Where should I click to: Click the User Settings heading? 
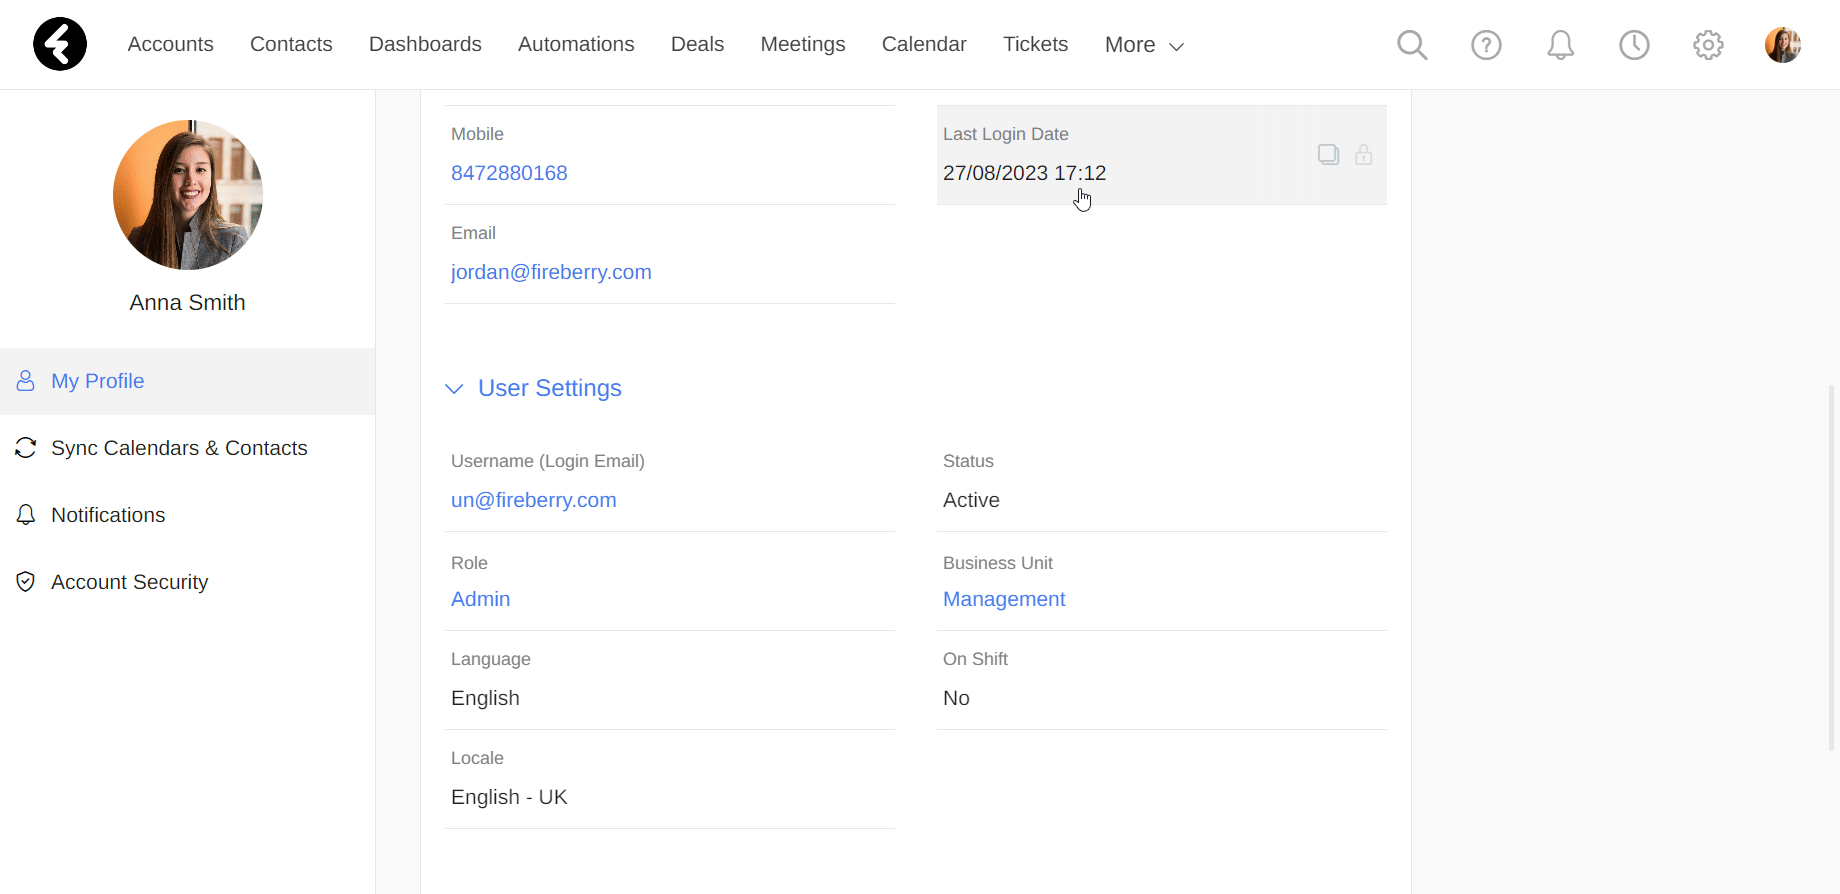pos(550,388)
